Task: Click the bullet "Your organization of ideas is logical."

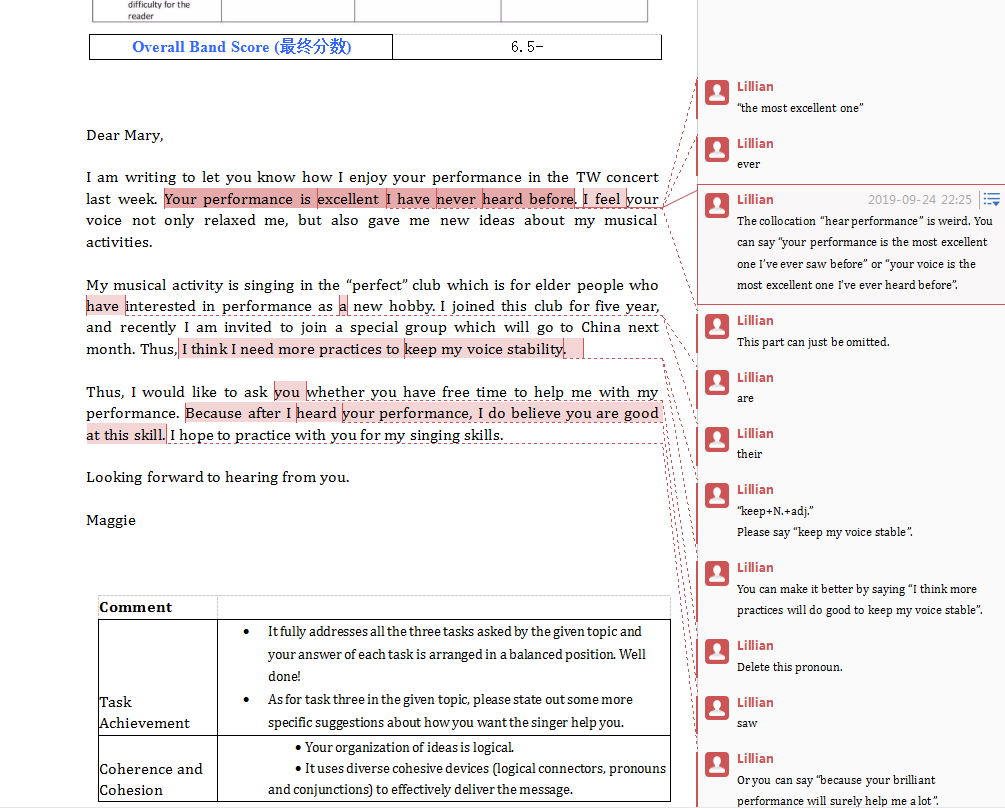Action: click(409, 747)
